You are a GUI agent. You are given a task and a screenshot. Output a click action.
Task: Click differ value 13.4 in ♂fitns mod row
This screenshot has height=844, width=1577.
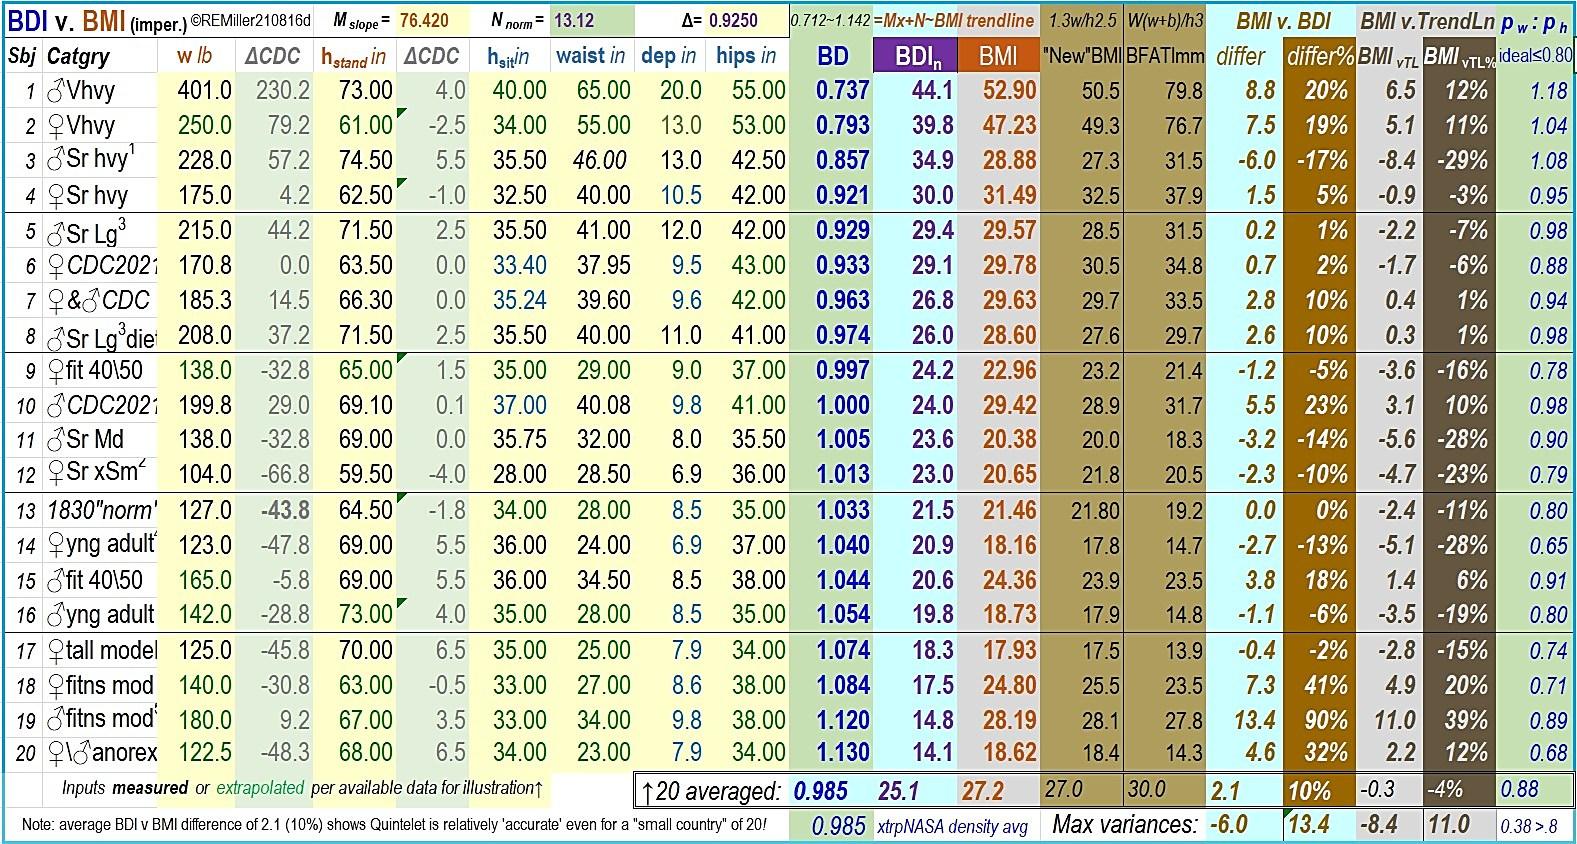(1255, 721)
